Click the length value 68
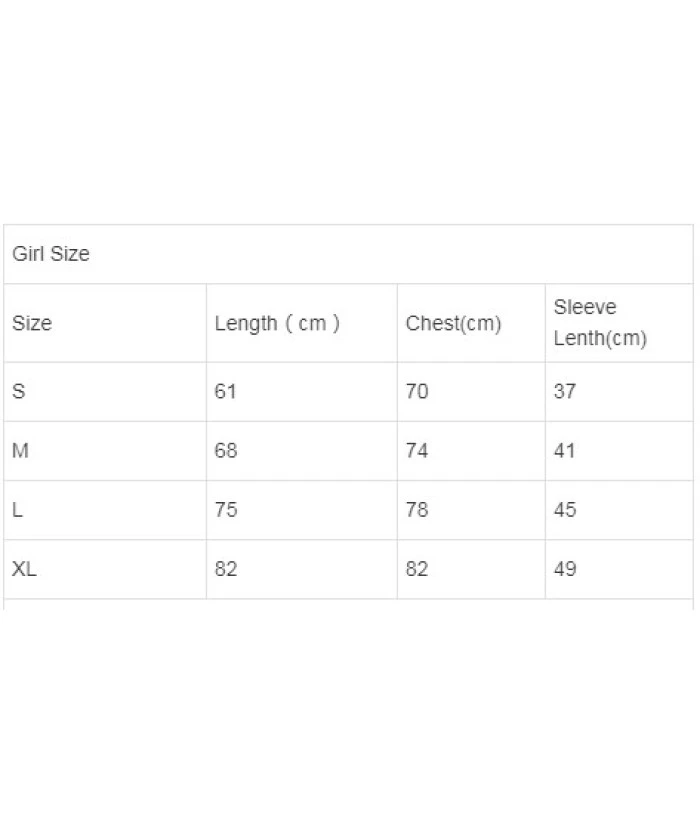Screen dimensions: 700x823 tap(226, 451)
